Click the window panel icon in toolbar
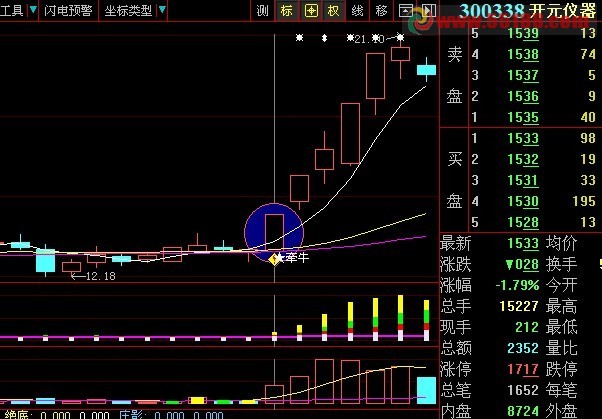Screen dimensions: 602x419 [406, 11]
